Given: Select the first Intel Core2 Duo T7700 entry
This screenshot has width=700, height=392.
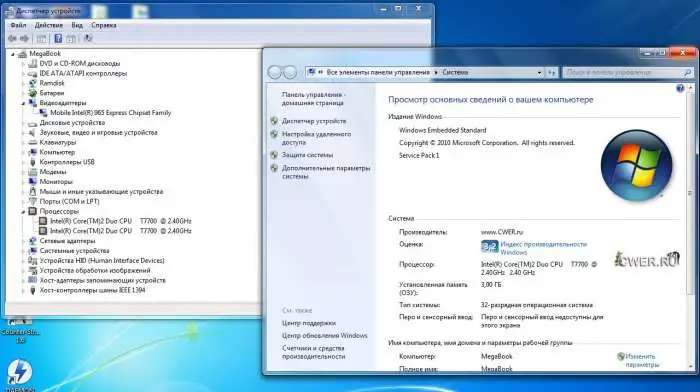Looking at the screenshot, I should (x=121, y=221).
